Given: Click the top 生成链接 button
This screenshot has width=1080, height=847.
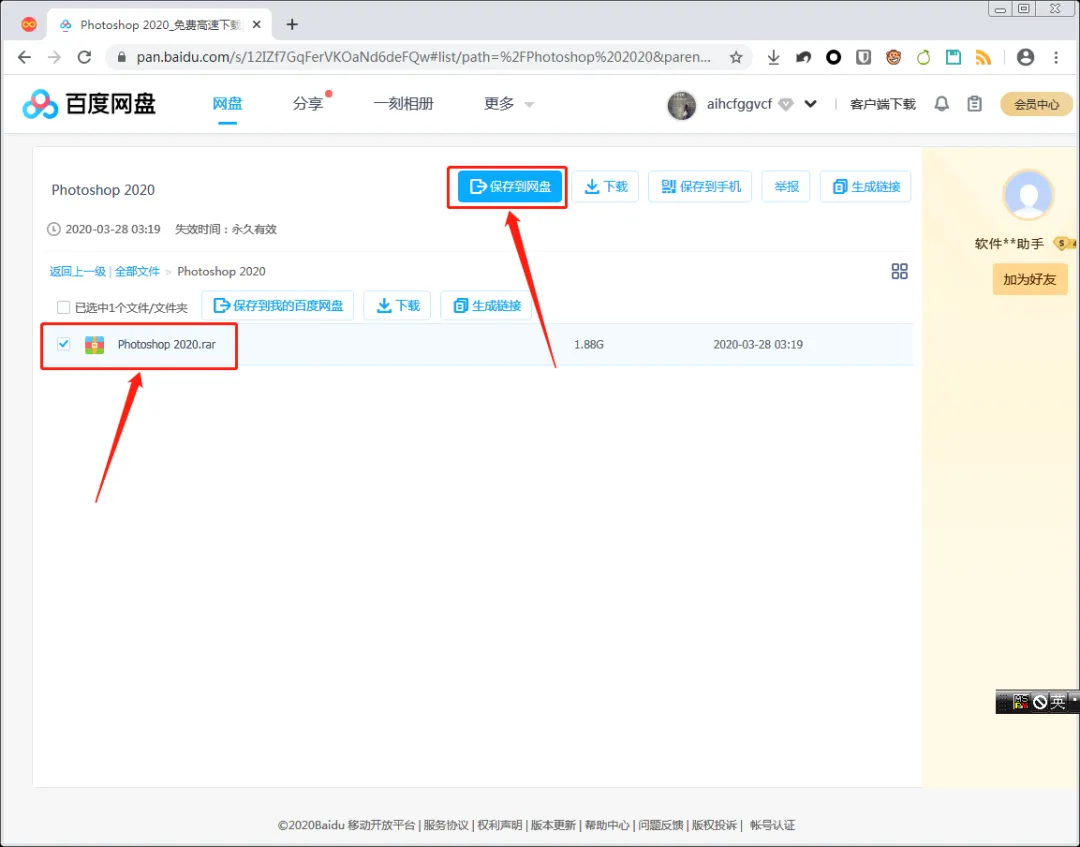Looking at the screenshot, I should tap(866, 187).
